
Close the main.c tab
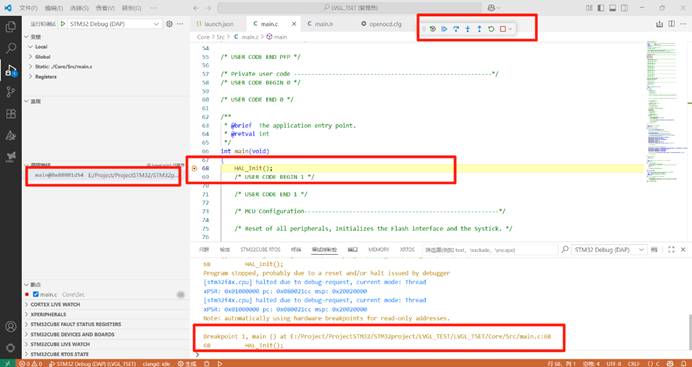tap(294, 24)
